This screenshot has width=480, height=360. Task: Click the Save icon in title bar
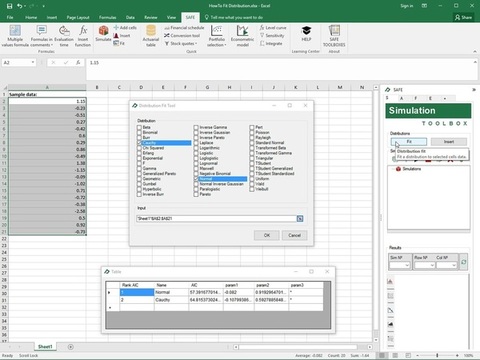pyautogui.click(x=9, y=6)
